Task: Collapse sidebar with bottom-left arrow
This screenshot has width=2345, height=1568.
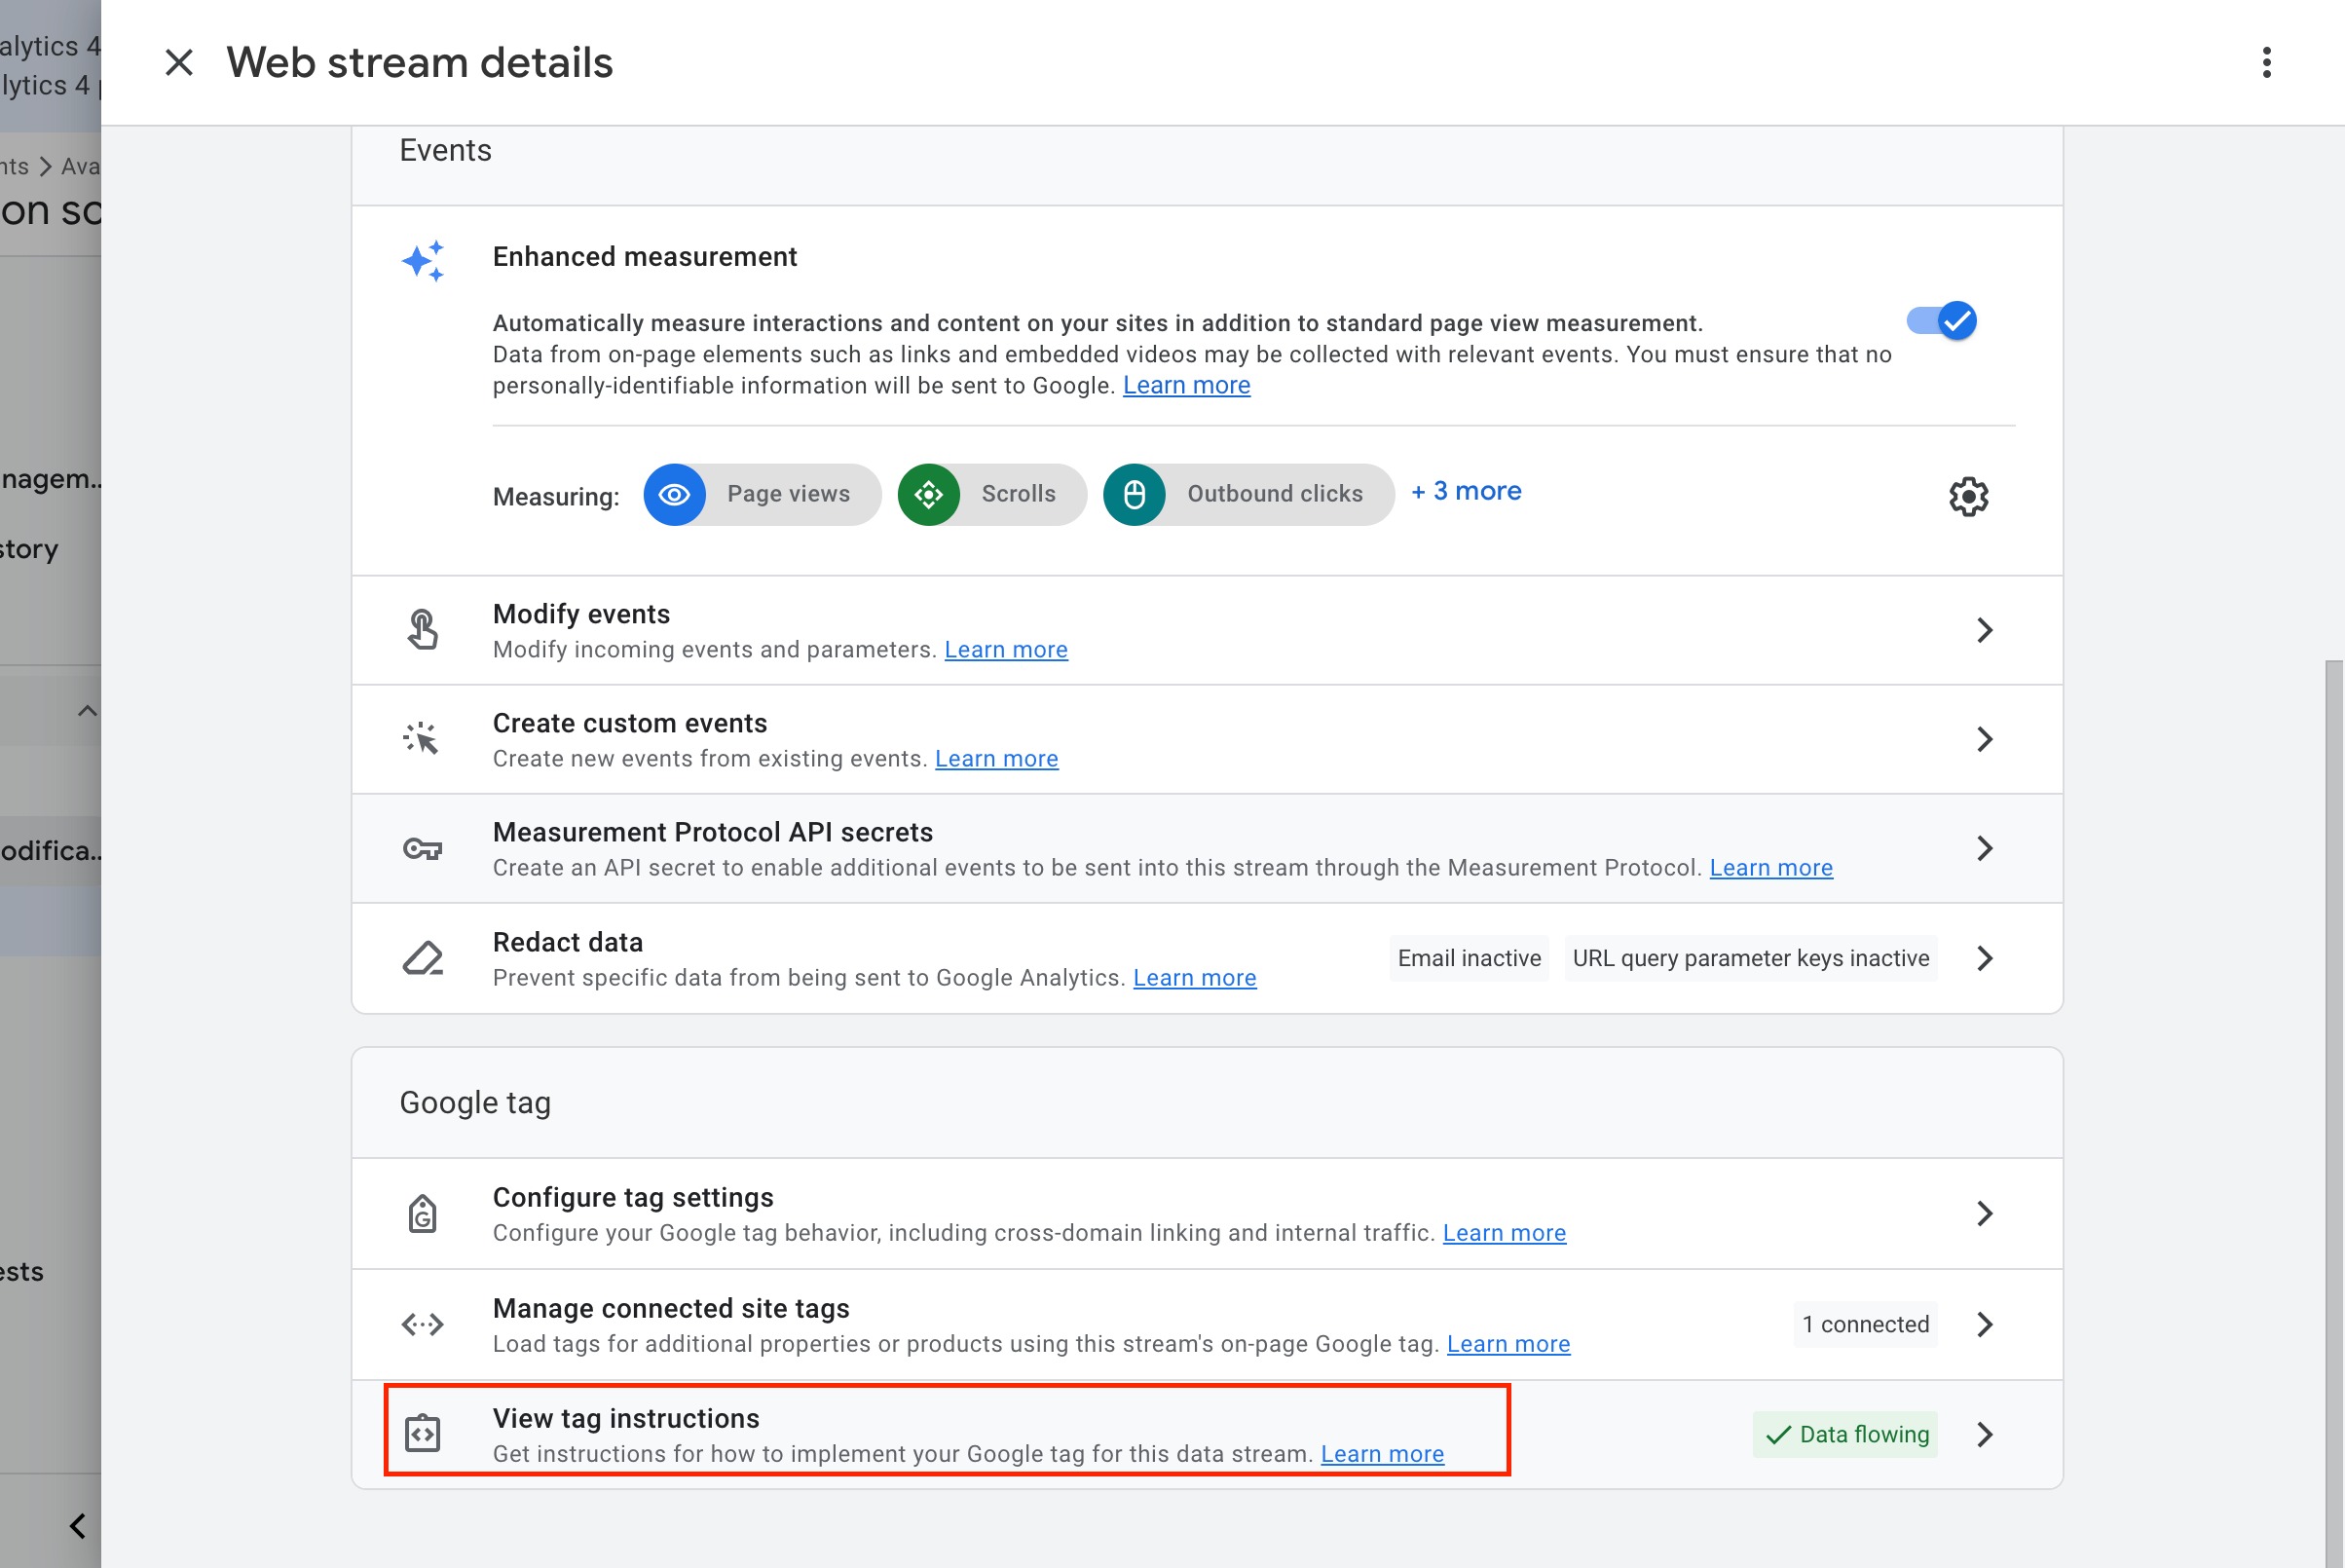Action: 78,1526
